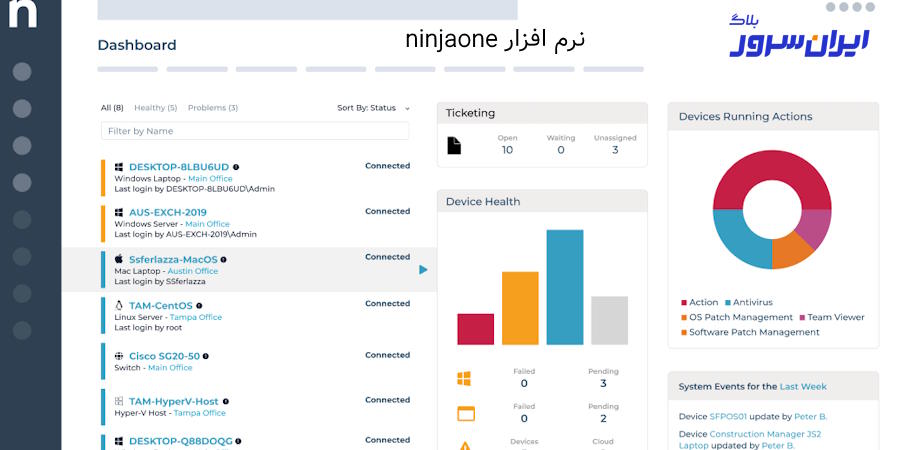Screen dimensions: 900x450
Task: Open TAM-CentOS device link
Action: point(161,306)
